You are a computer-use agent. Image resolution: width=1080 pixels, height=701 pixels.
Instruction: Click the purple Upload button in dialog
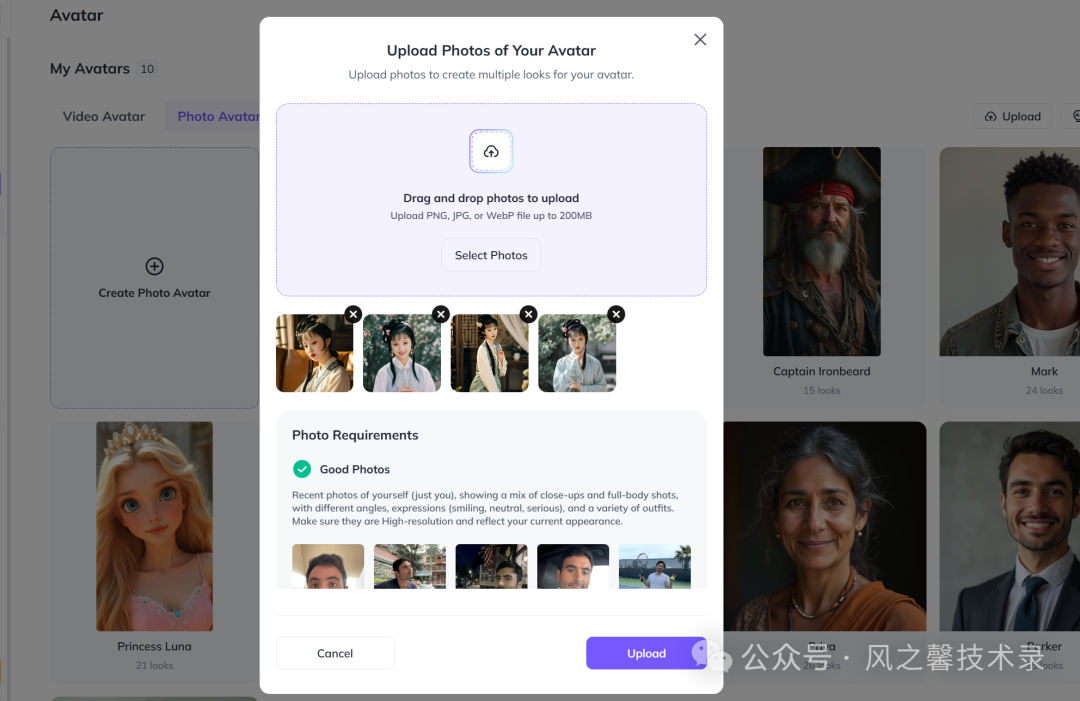(x=646, y=653)
